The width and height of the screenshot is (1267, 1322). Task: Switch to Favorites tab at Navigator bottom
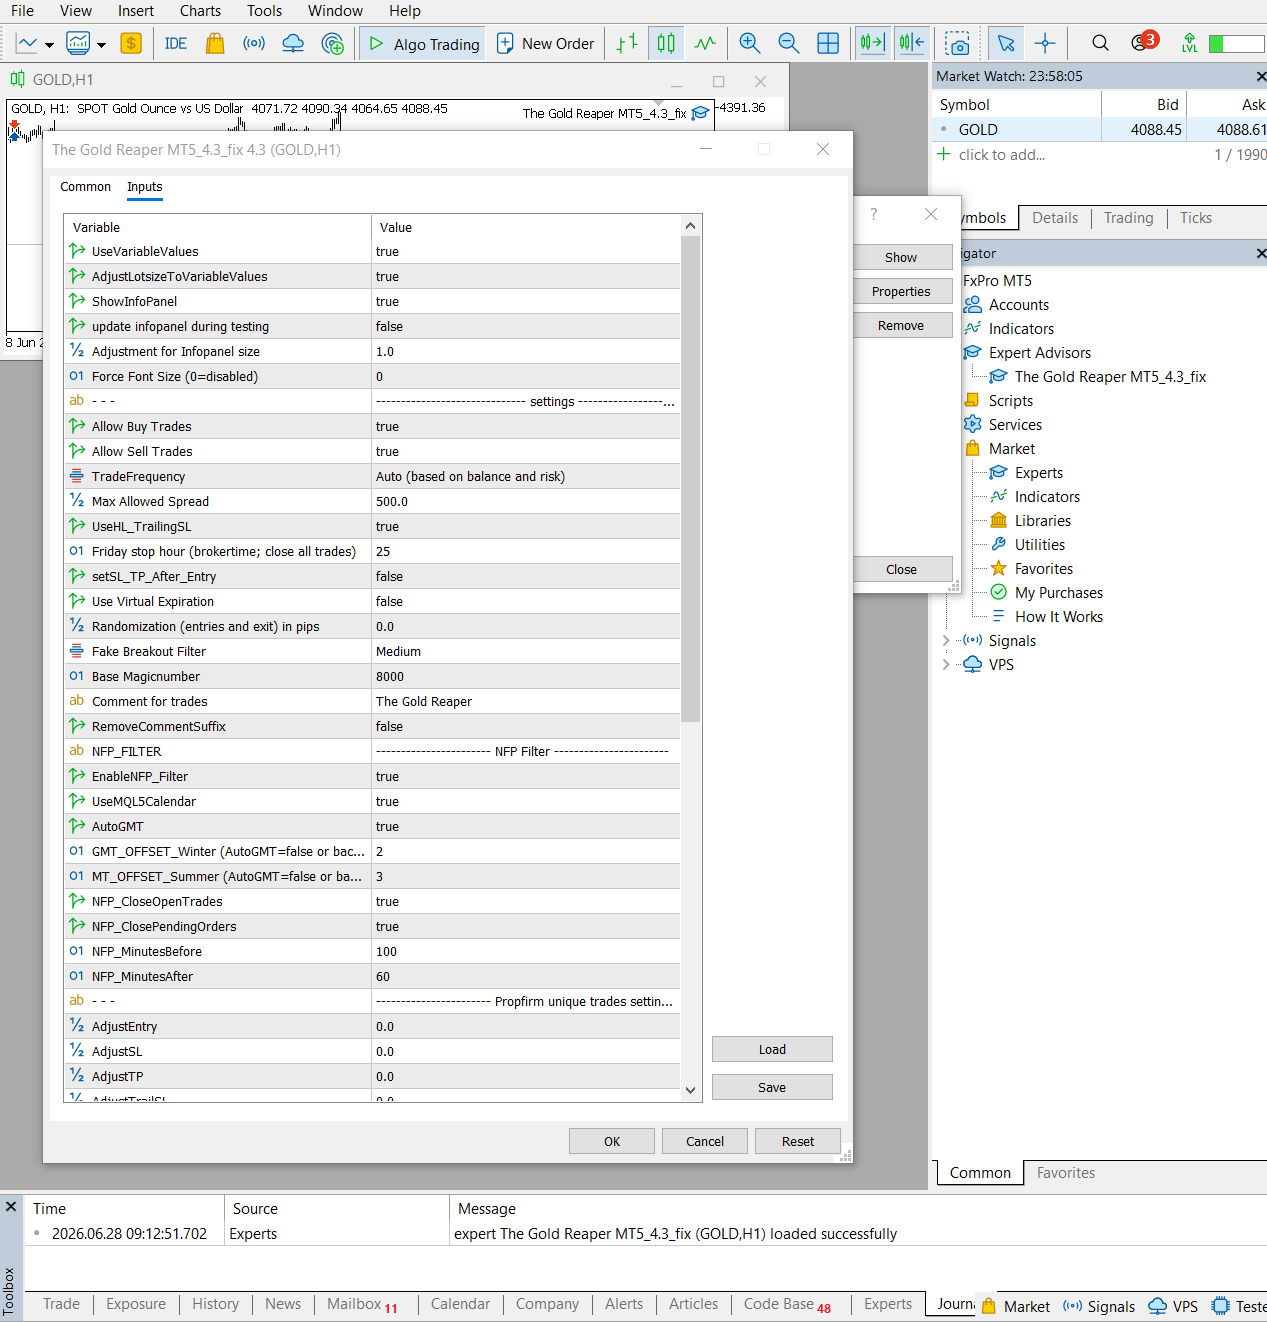coord(1065,1173)
